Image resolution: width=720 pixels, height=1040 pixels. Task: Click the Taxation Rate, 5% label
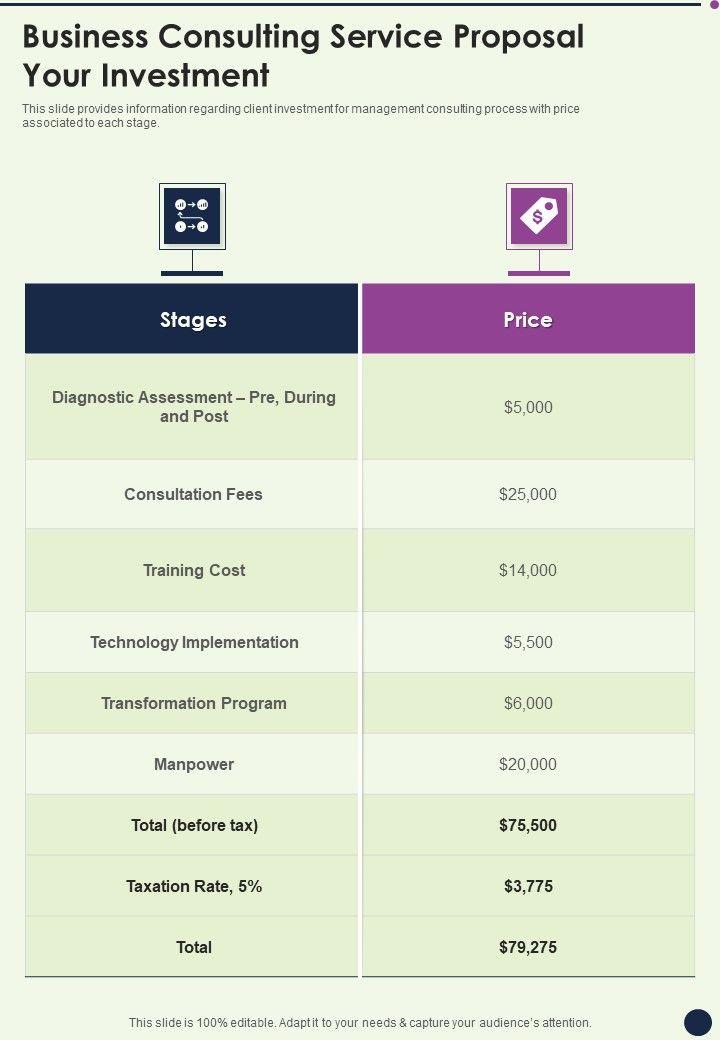193,886
